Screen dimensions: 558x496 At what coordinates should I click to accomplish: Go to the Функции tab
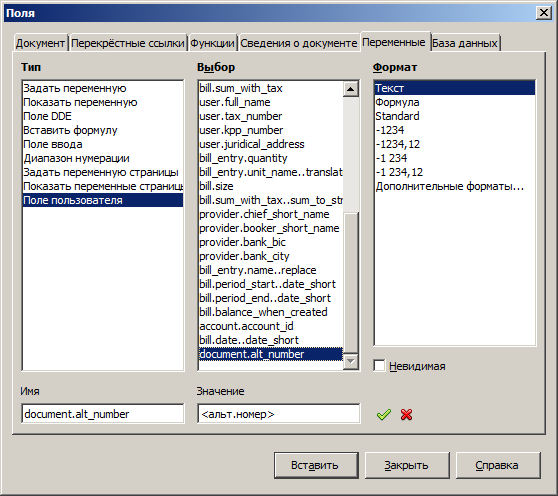[212, 43]
